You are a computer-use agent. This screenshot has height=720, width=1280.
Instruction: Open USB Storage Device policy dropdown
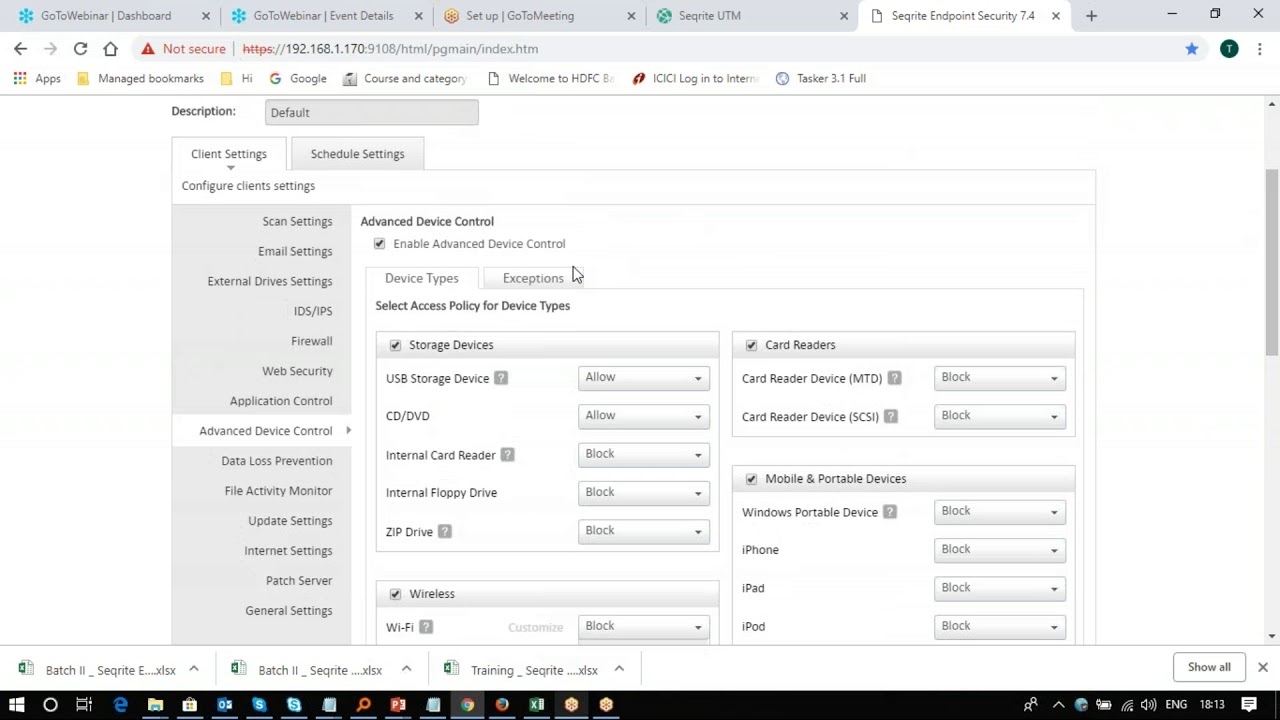click(x=644, y=378)
